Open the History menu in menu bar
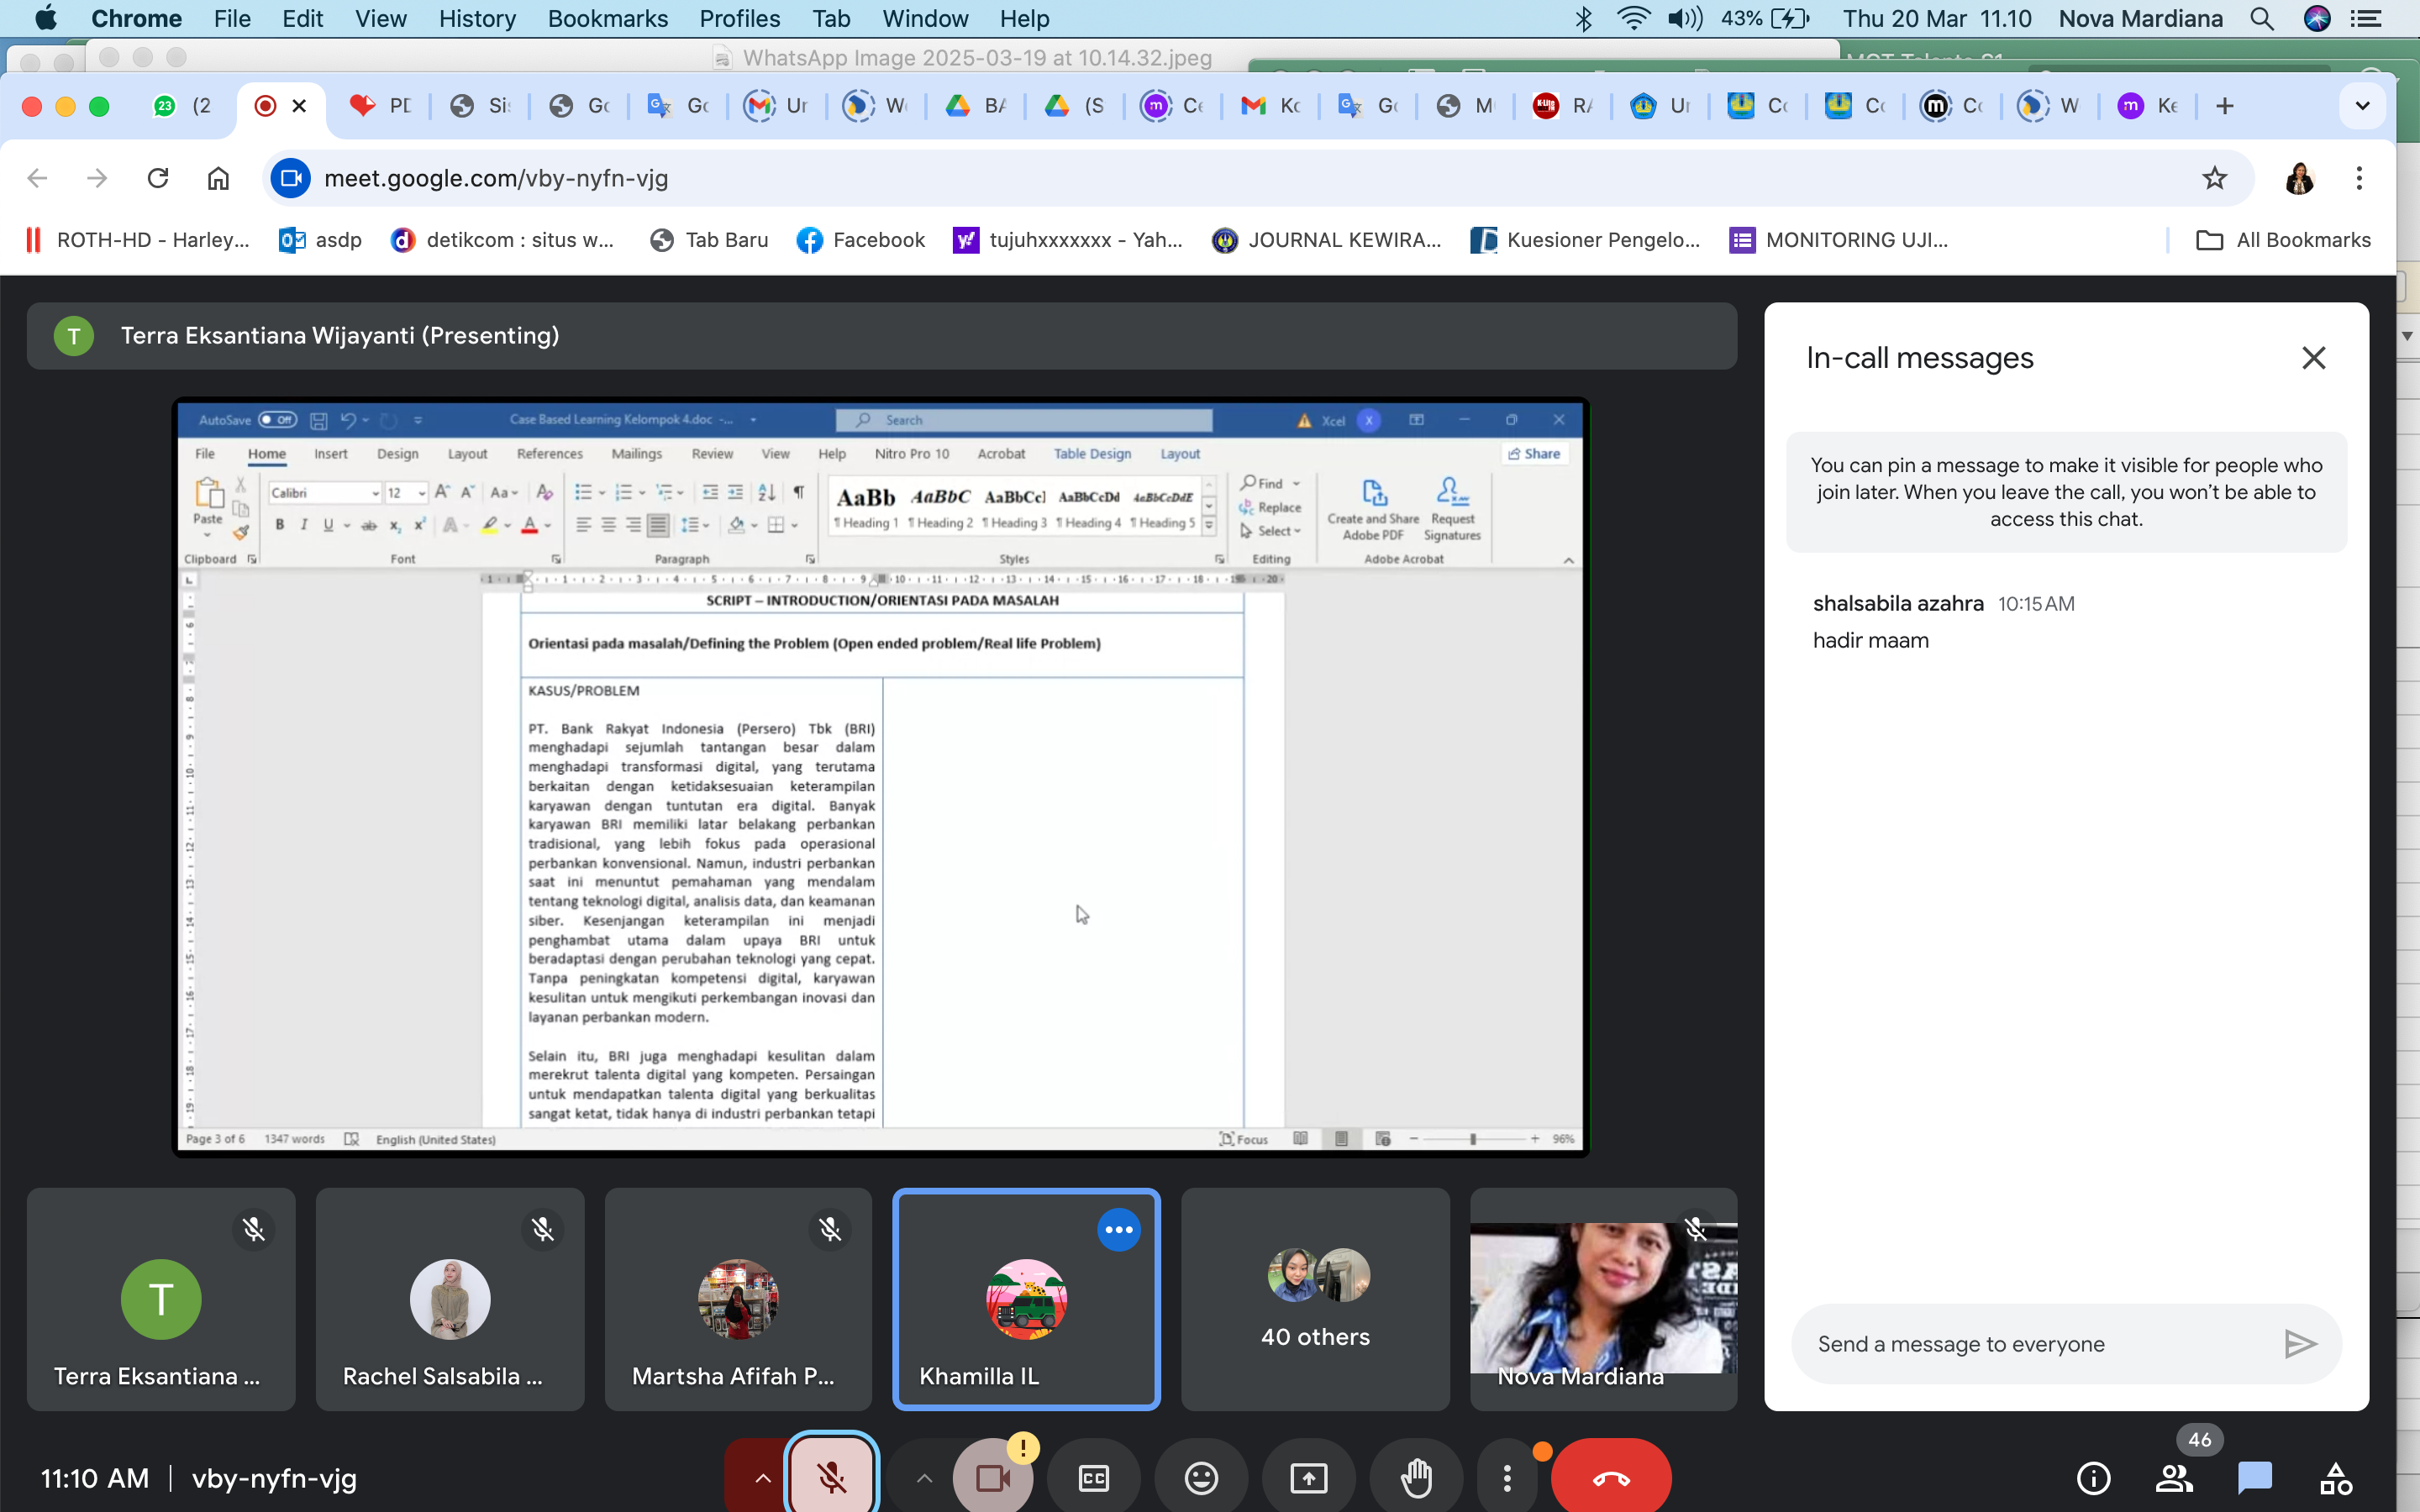 pyautogui.click(x=477, y=19)
